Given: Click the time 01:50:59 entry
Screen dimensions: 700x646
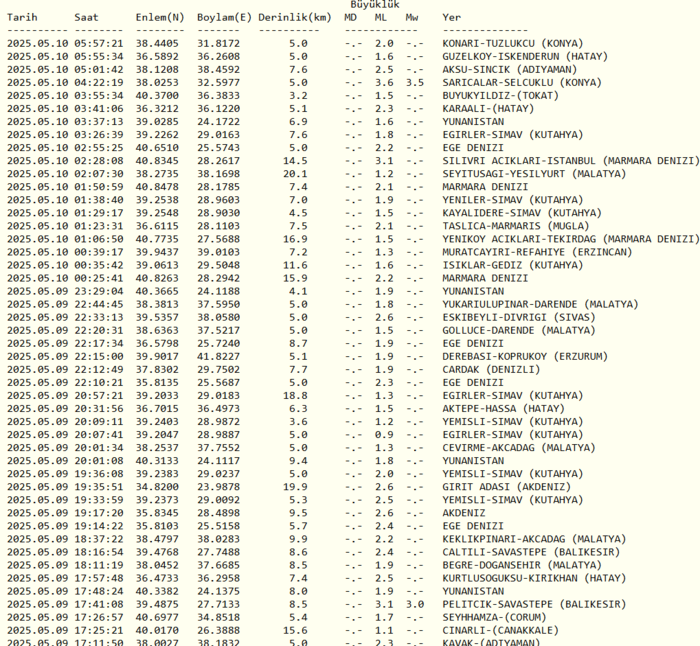Looking at the screenshot, I should pos(99,187).
